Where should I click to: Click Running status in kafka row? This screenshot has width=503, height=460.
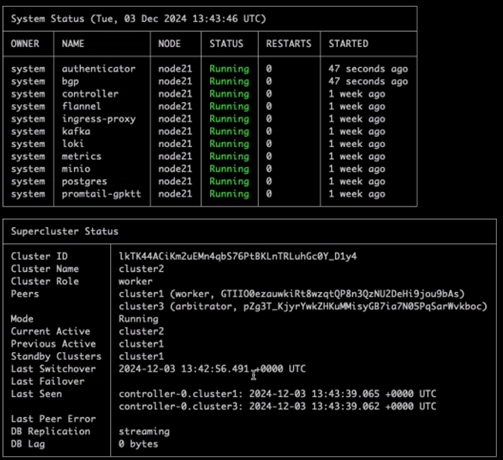(x=229, y=132)
